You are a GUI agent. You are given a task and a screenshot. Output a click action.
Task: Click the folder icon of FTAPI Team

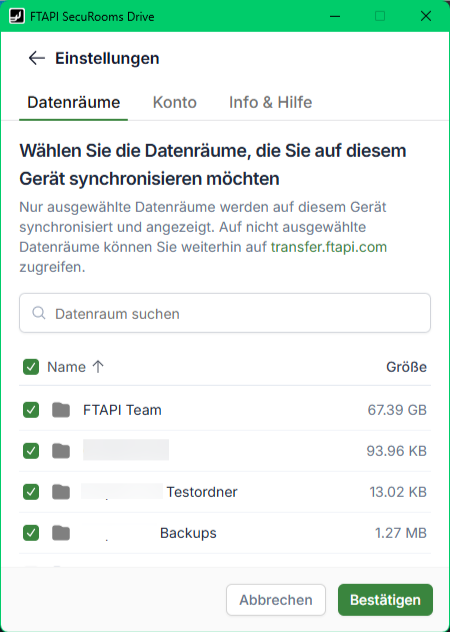[x=61, y=410]
